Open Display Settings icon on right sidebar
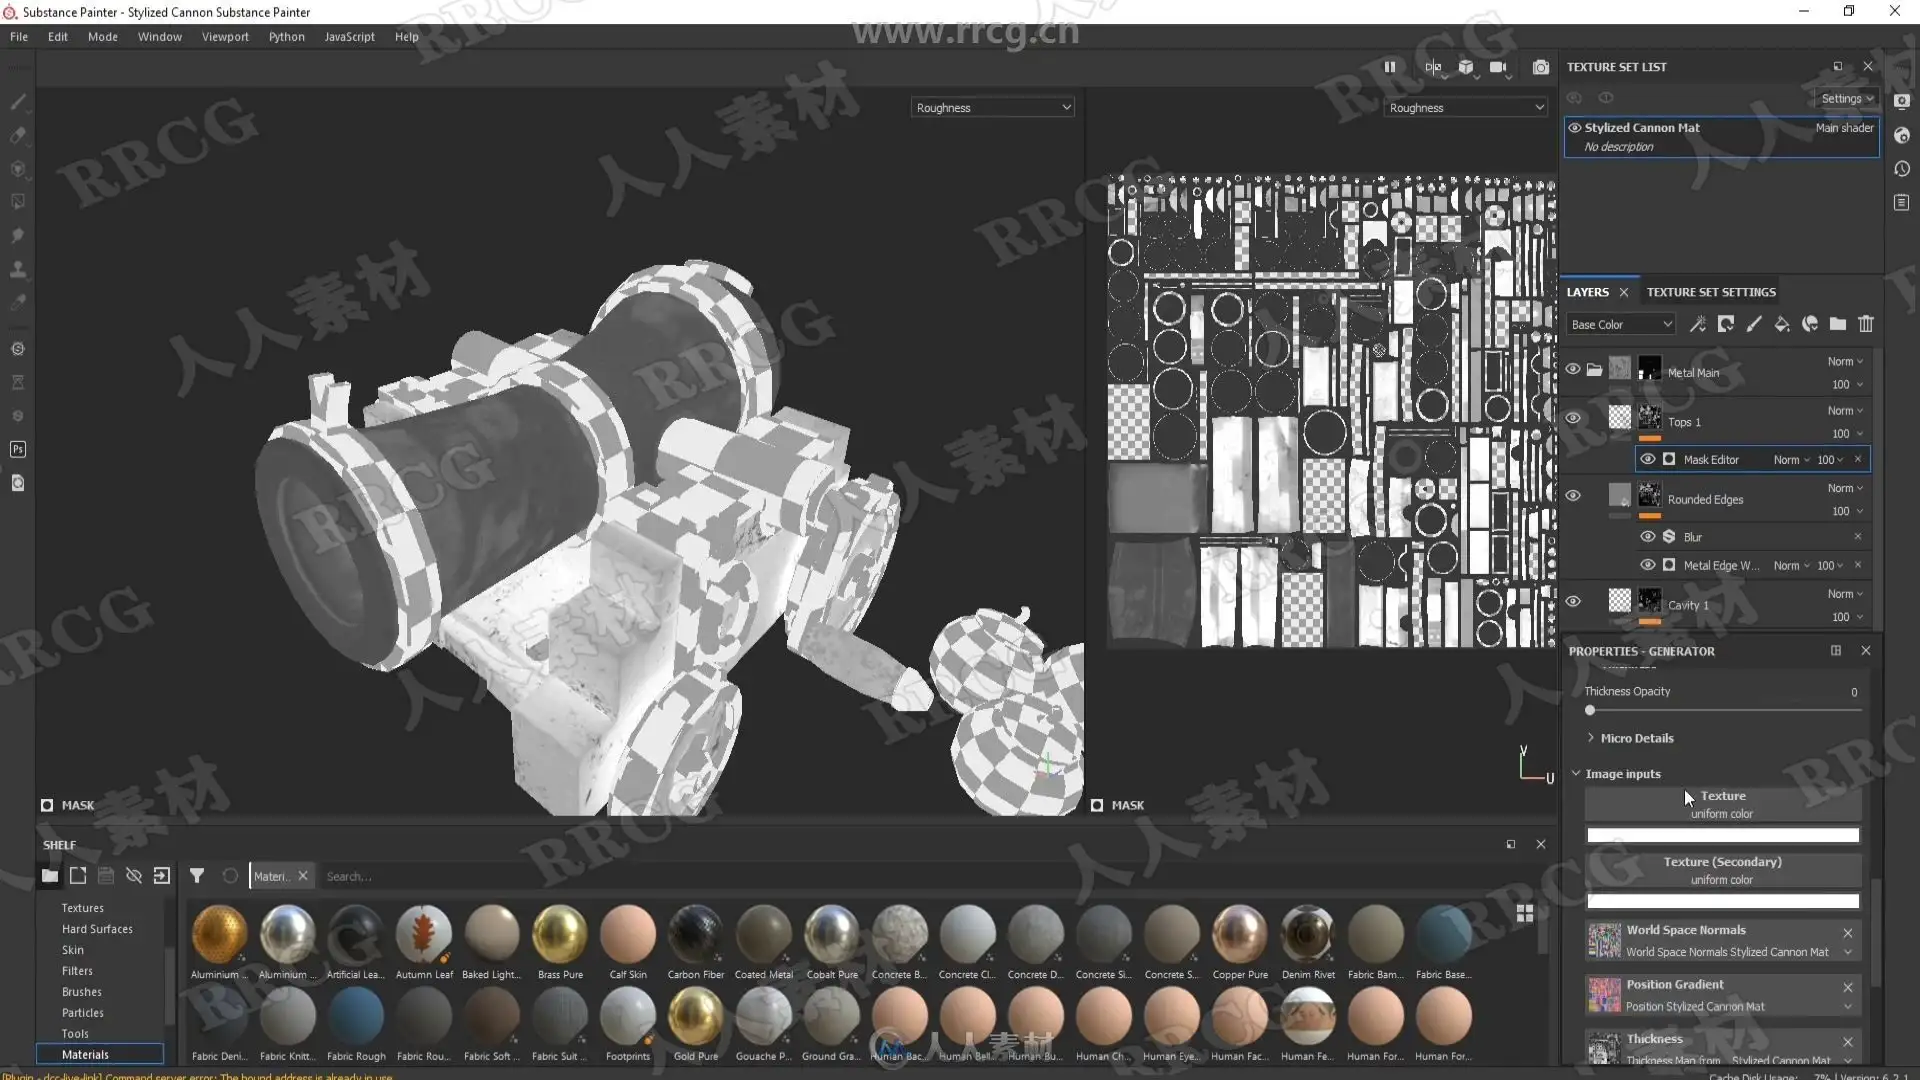The height and width of the screenshot is (1080, 1920). [1902, 101]
